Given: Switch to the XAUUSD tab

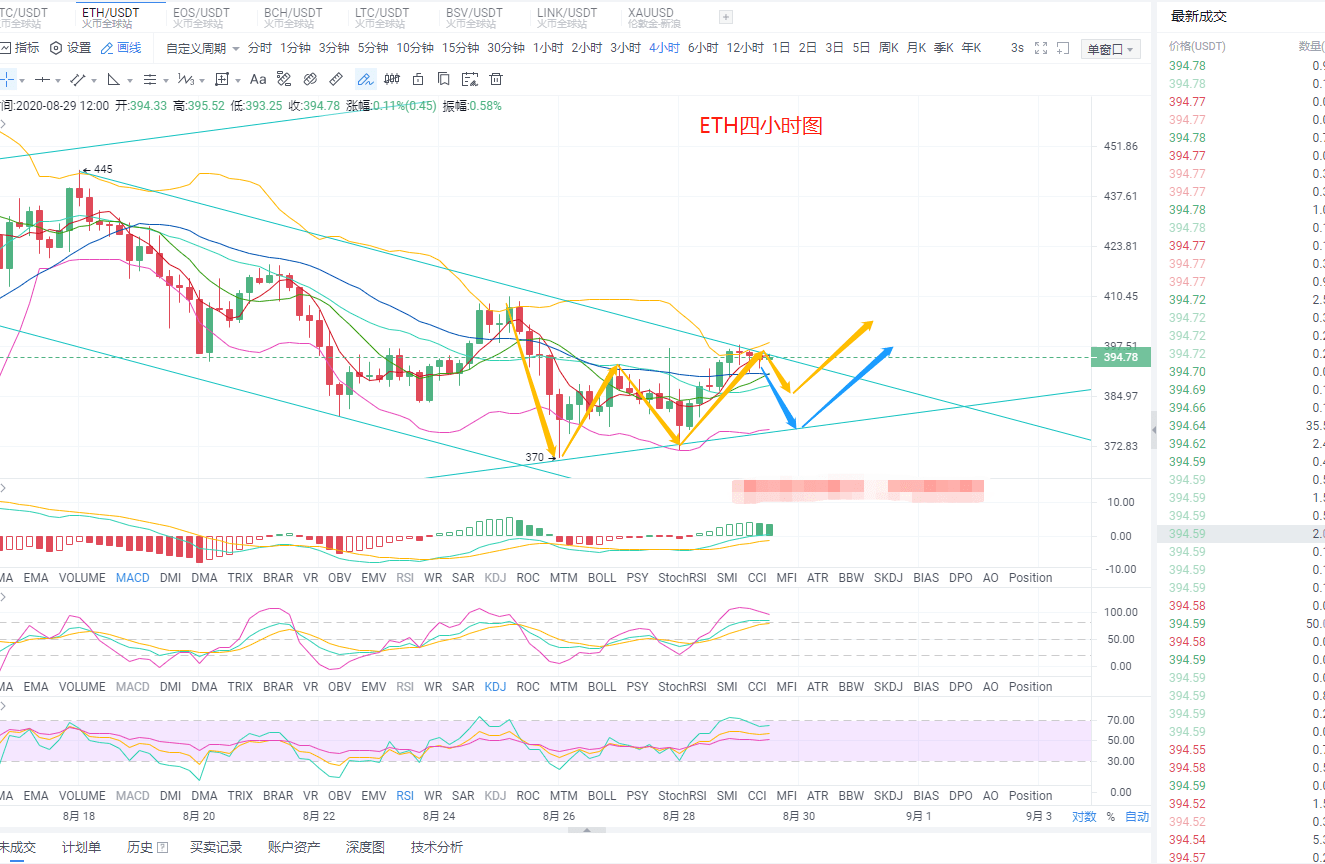Looking at the screenshot, I should [x=655, y=17].
